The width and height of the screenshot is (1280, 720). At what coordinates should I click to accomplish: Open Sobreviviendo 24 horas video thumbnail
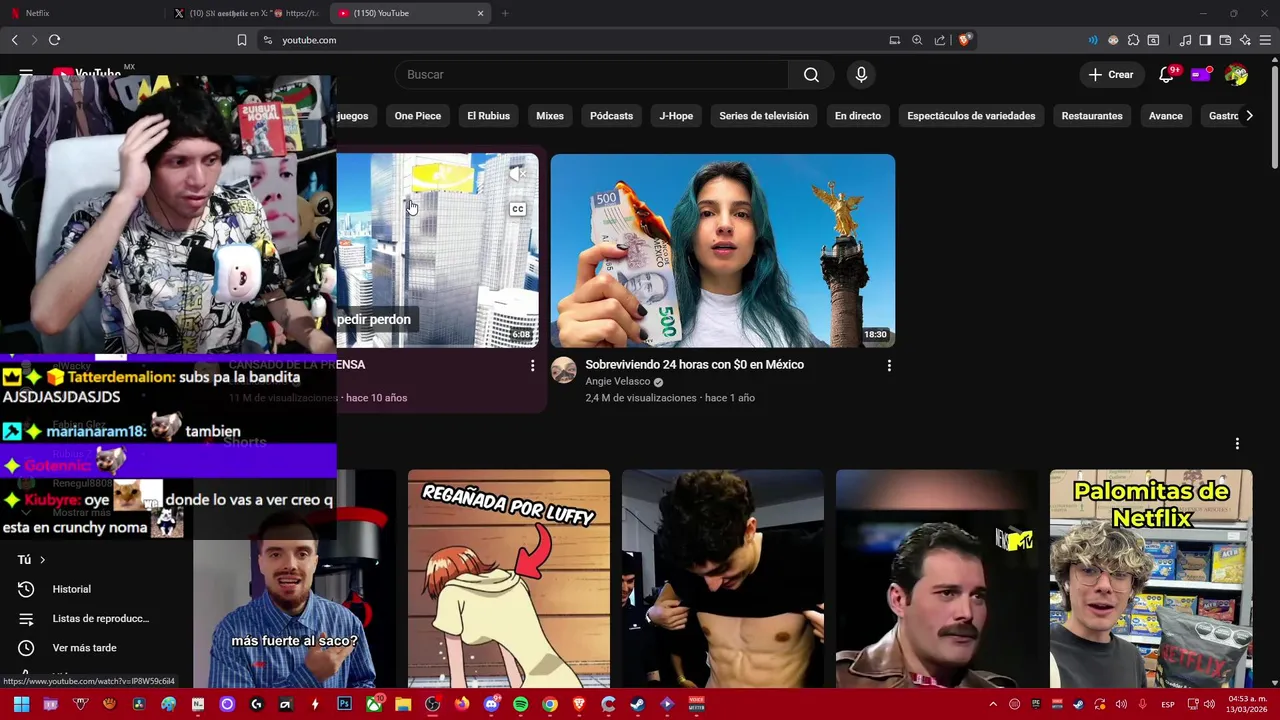(723, 250)
